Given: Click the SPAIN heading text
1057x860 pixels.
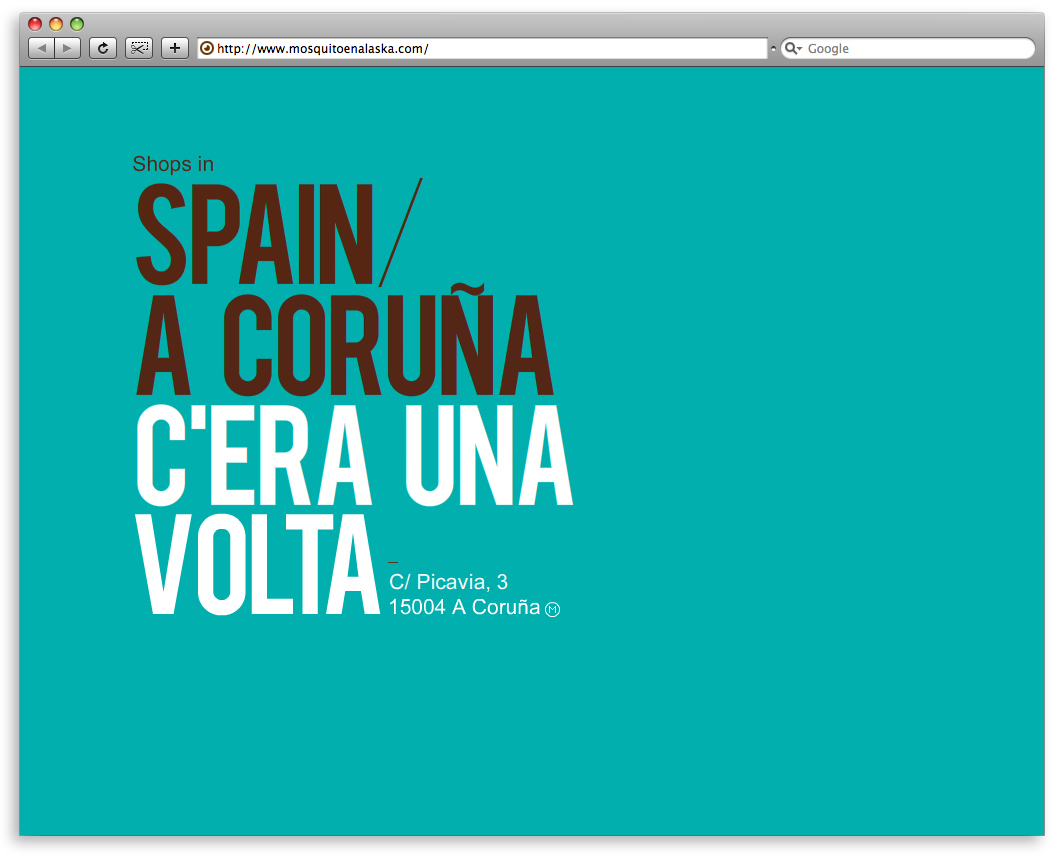Looking at the screenshot, I should point(255,235).
